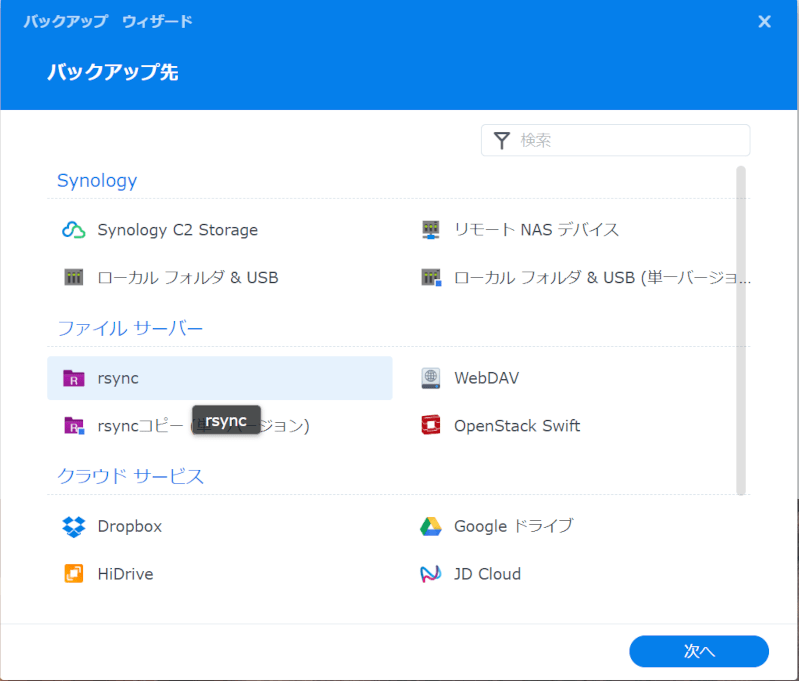Screen dimensions: 799x681
Task: Click the Synology section heading
Action: [97, 180]
